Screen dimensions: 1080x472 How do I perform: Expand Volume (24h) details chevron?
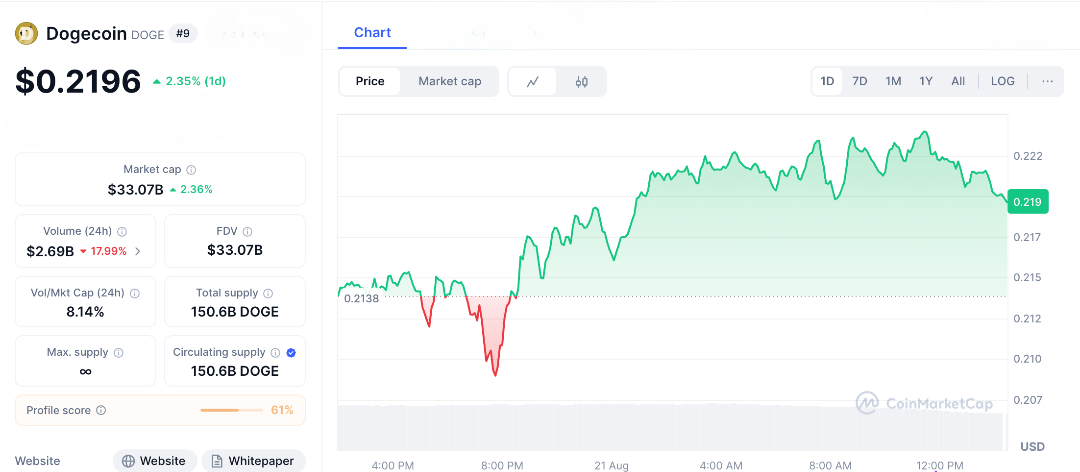pyautogui.click(x=138, y=251)
